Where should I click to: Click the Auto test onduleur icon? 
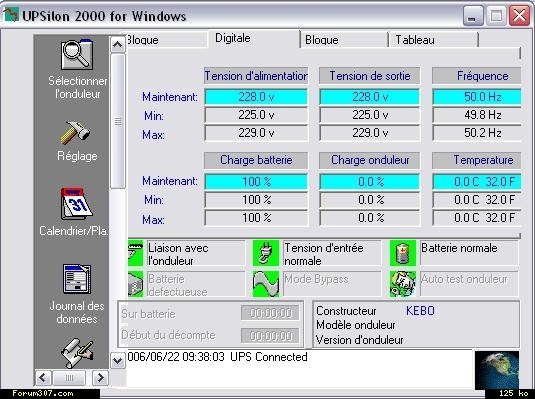point(403,284)
